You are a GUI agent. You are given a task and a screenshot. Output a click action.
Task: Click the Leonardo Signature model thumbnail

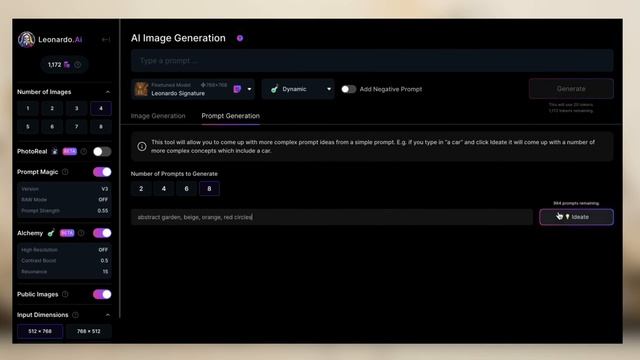141,89
